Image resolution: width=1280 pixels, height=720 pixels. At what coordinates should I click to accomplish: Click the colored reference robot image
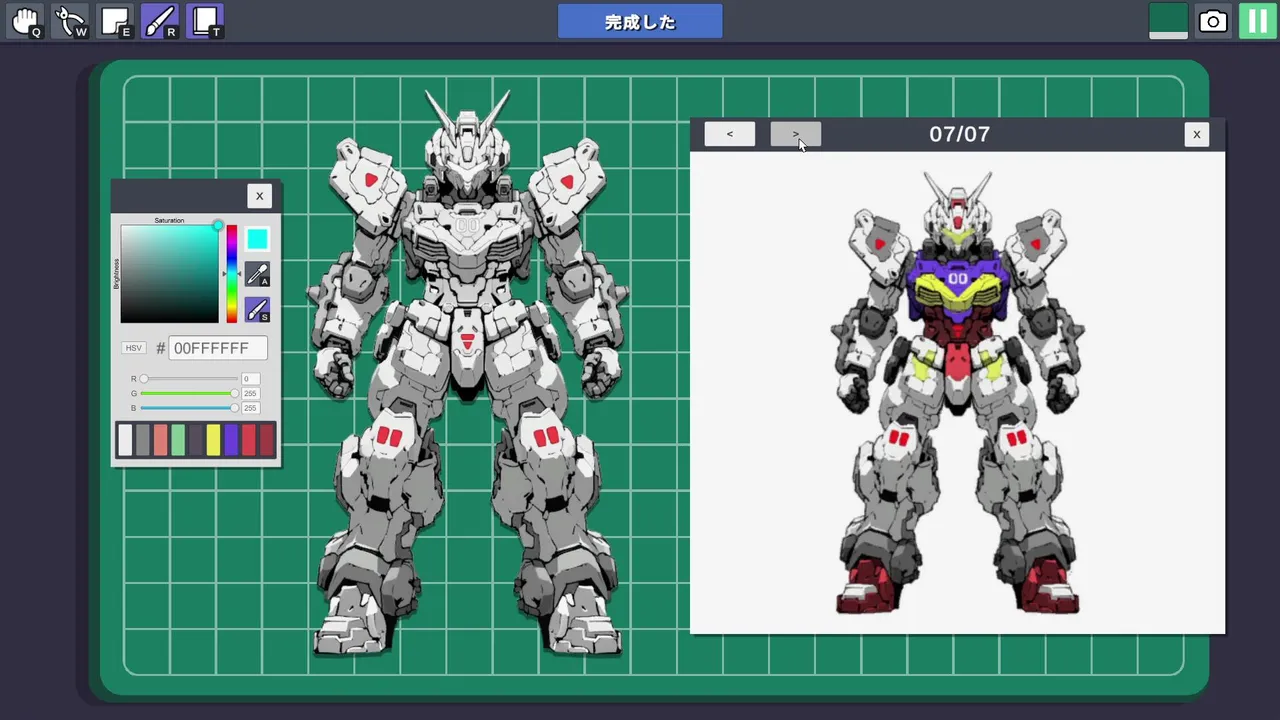tap(957, 392)
